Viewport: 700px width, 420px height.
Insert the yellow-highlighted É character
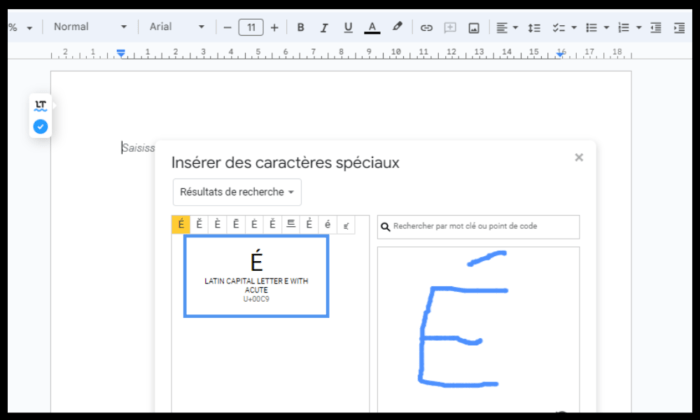tap(181, 225)
